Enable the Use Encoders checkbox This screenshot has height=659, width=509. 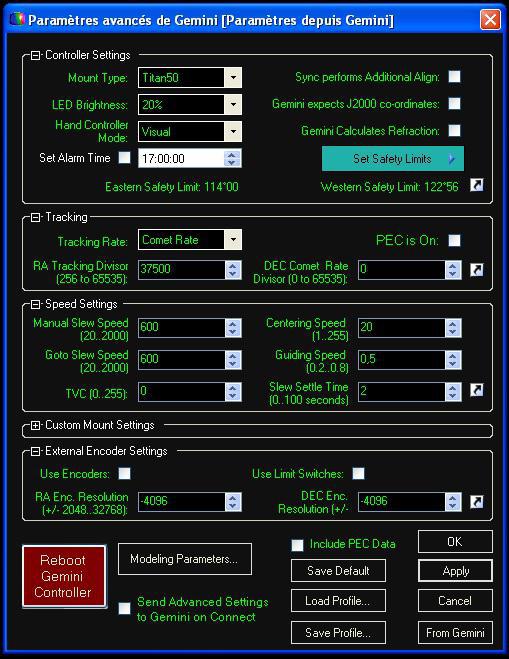point(124,473)
